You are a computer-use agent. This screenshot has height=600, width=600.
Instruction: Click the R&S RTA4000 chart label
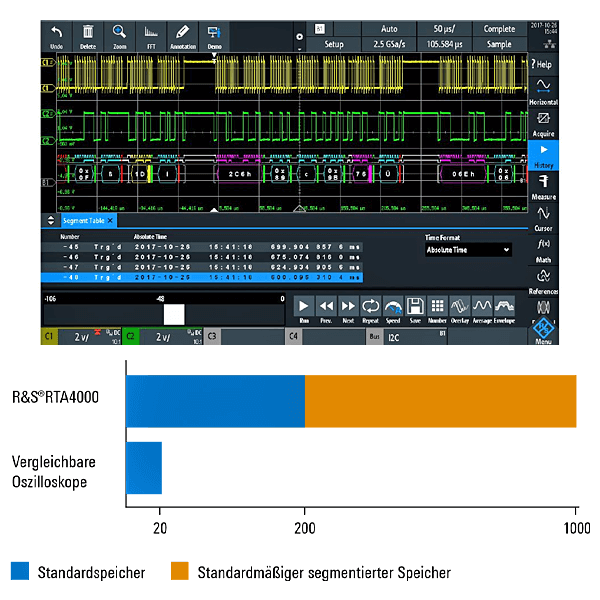[55, 397]
